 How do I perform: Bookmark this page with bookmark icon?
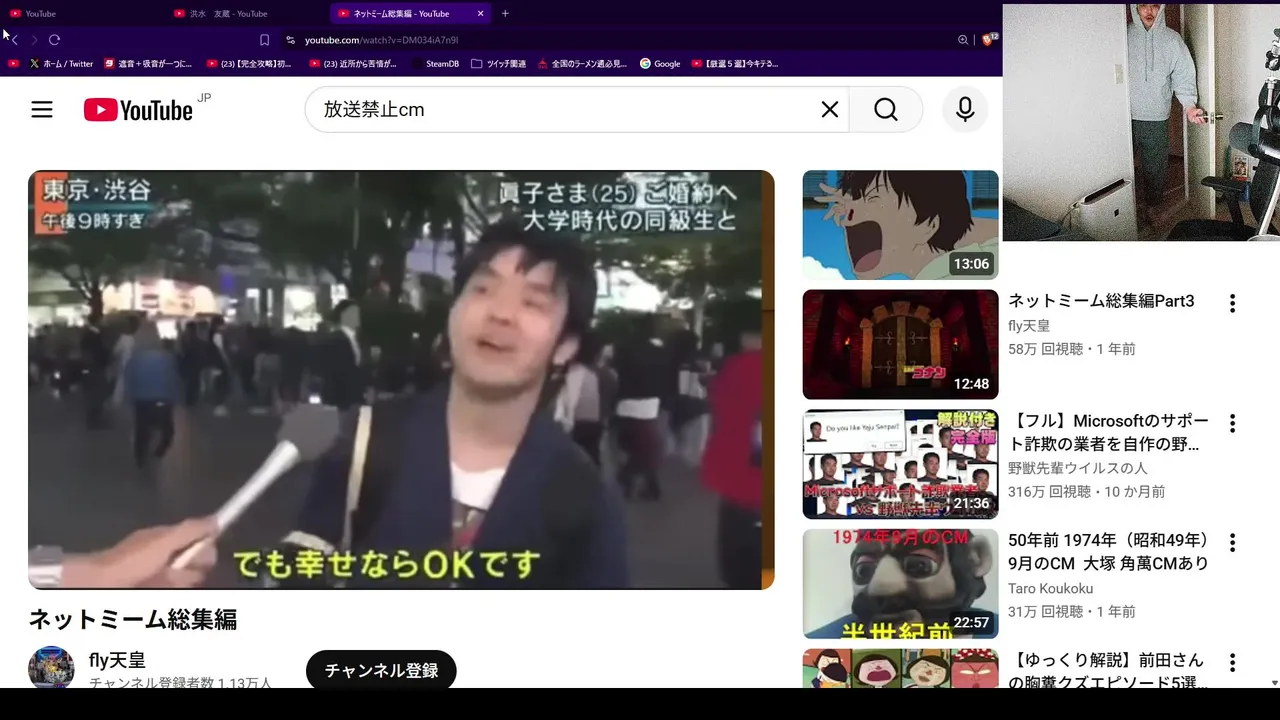[264, 40]
